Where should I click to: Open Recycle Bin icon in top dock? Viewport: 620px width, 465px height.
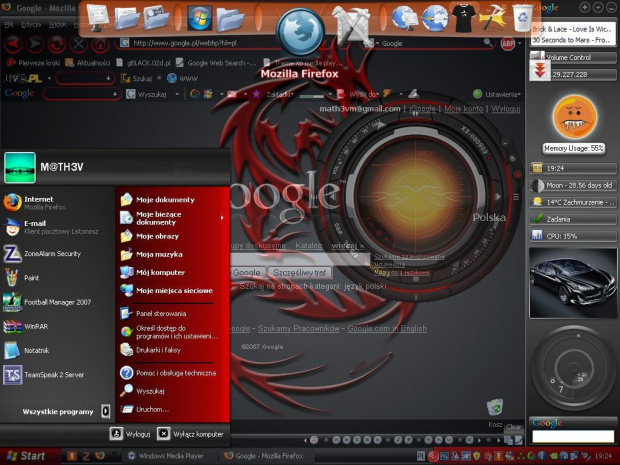click(522, 17)
